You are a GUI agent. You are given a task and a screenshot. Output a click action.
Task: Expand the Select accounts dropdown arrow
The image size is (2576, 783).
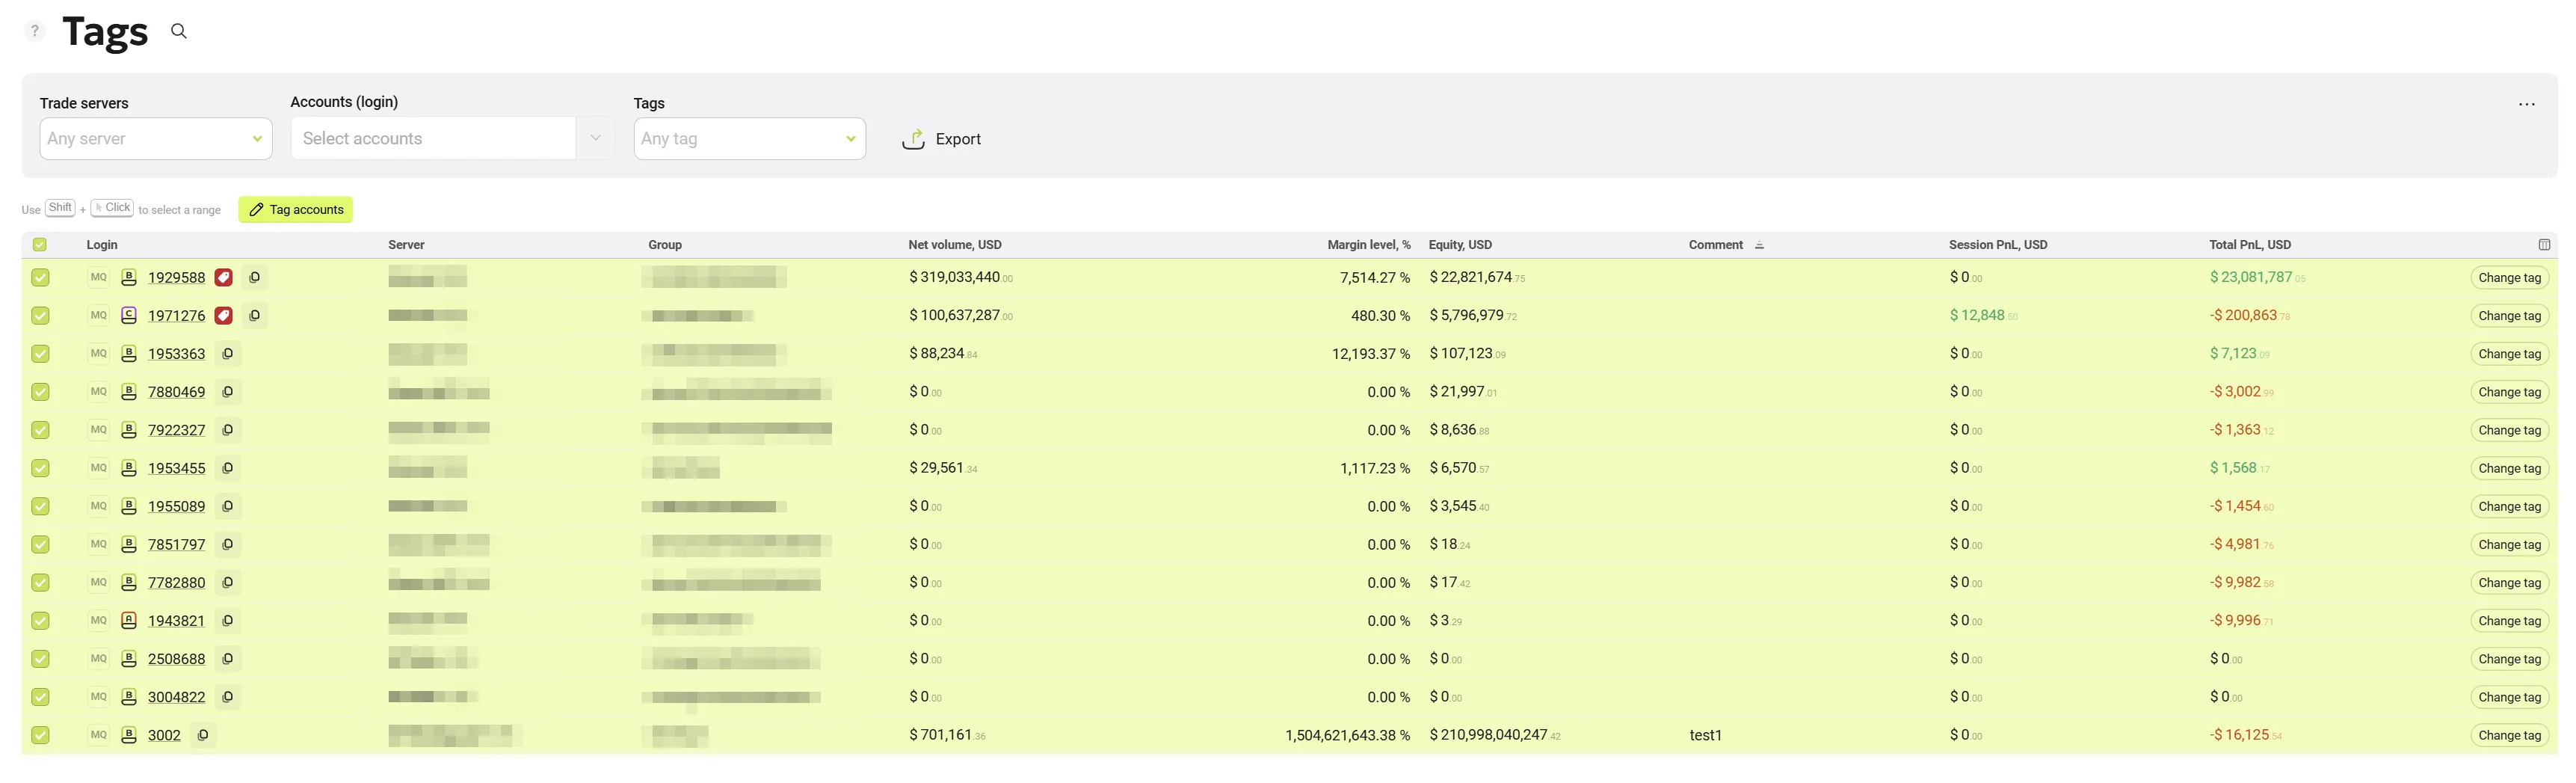point(595,138)
